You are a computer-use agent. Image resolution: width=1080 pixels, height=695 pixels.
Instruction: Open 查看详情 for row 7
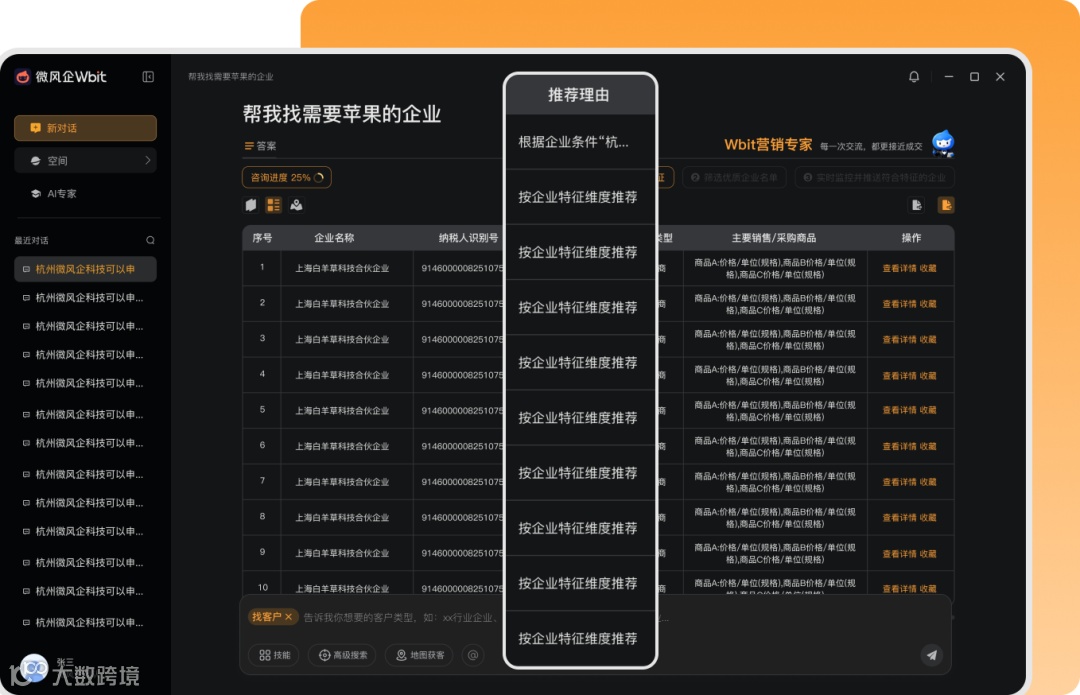899,482
